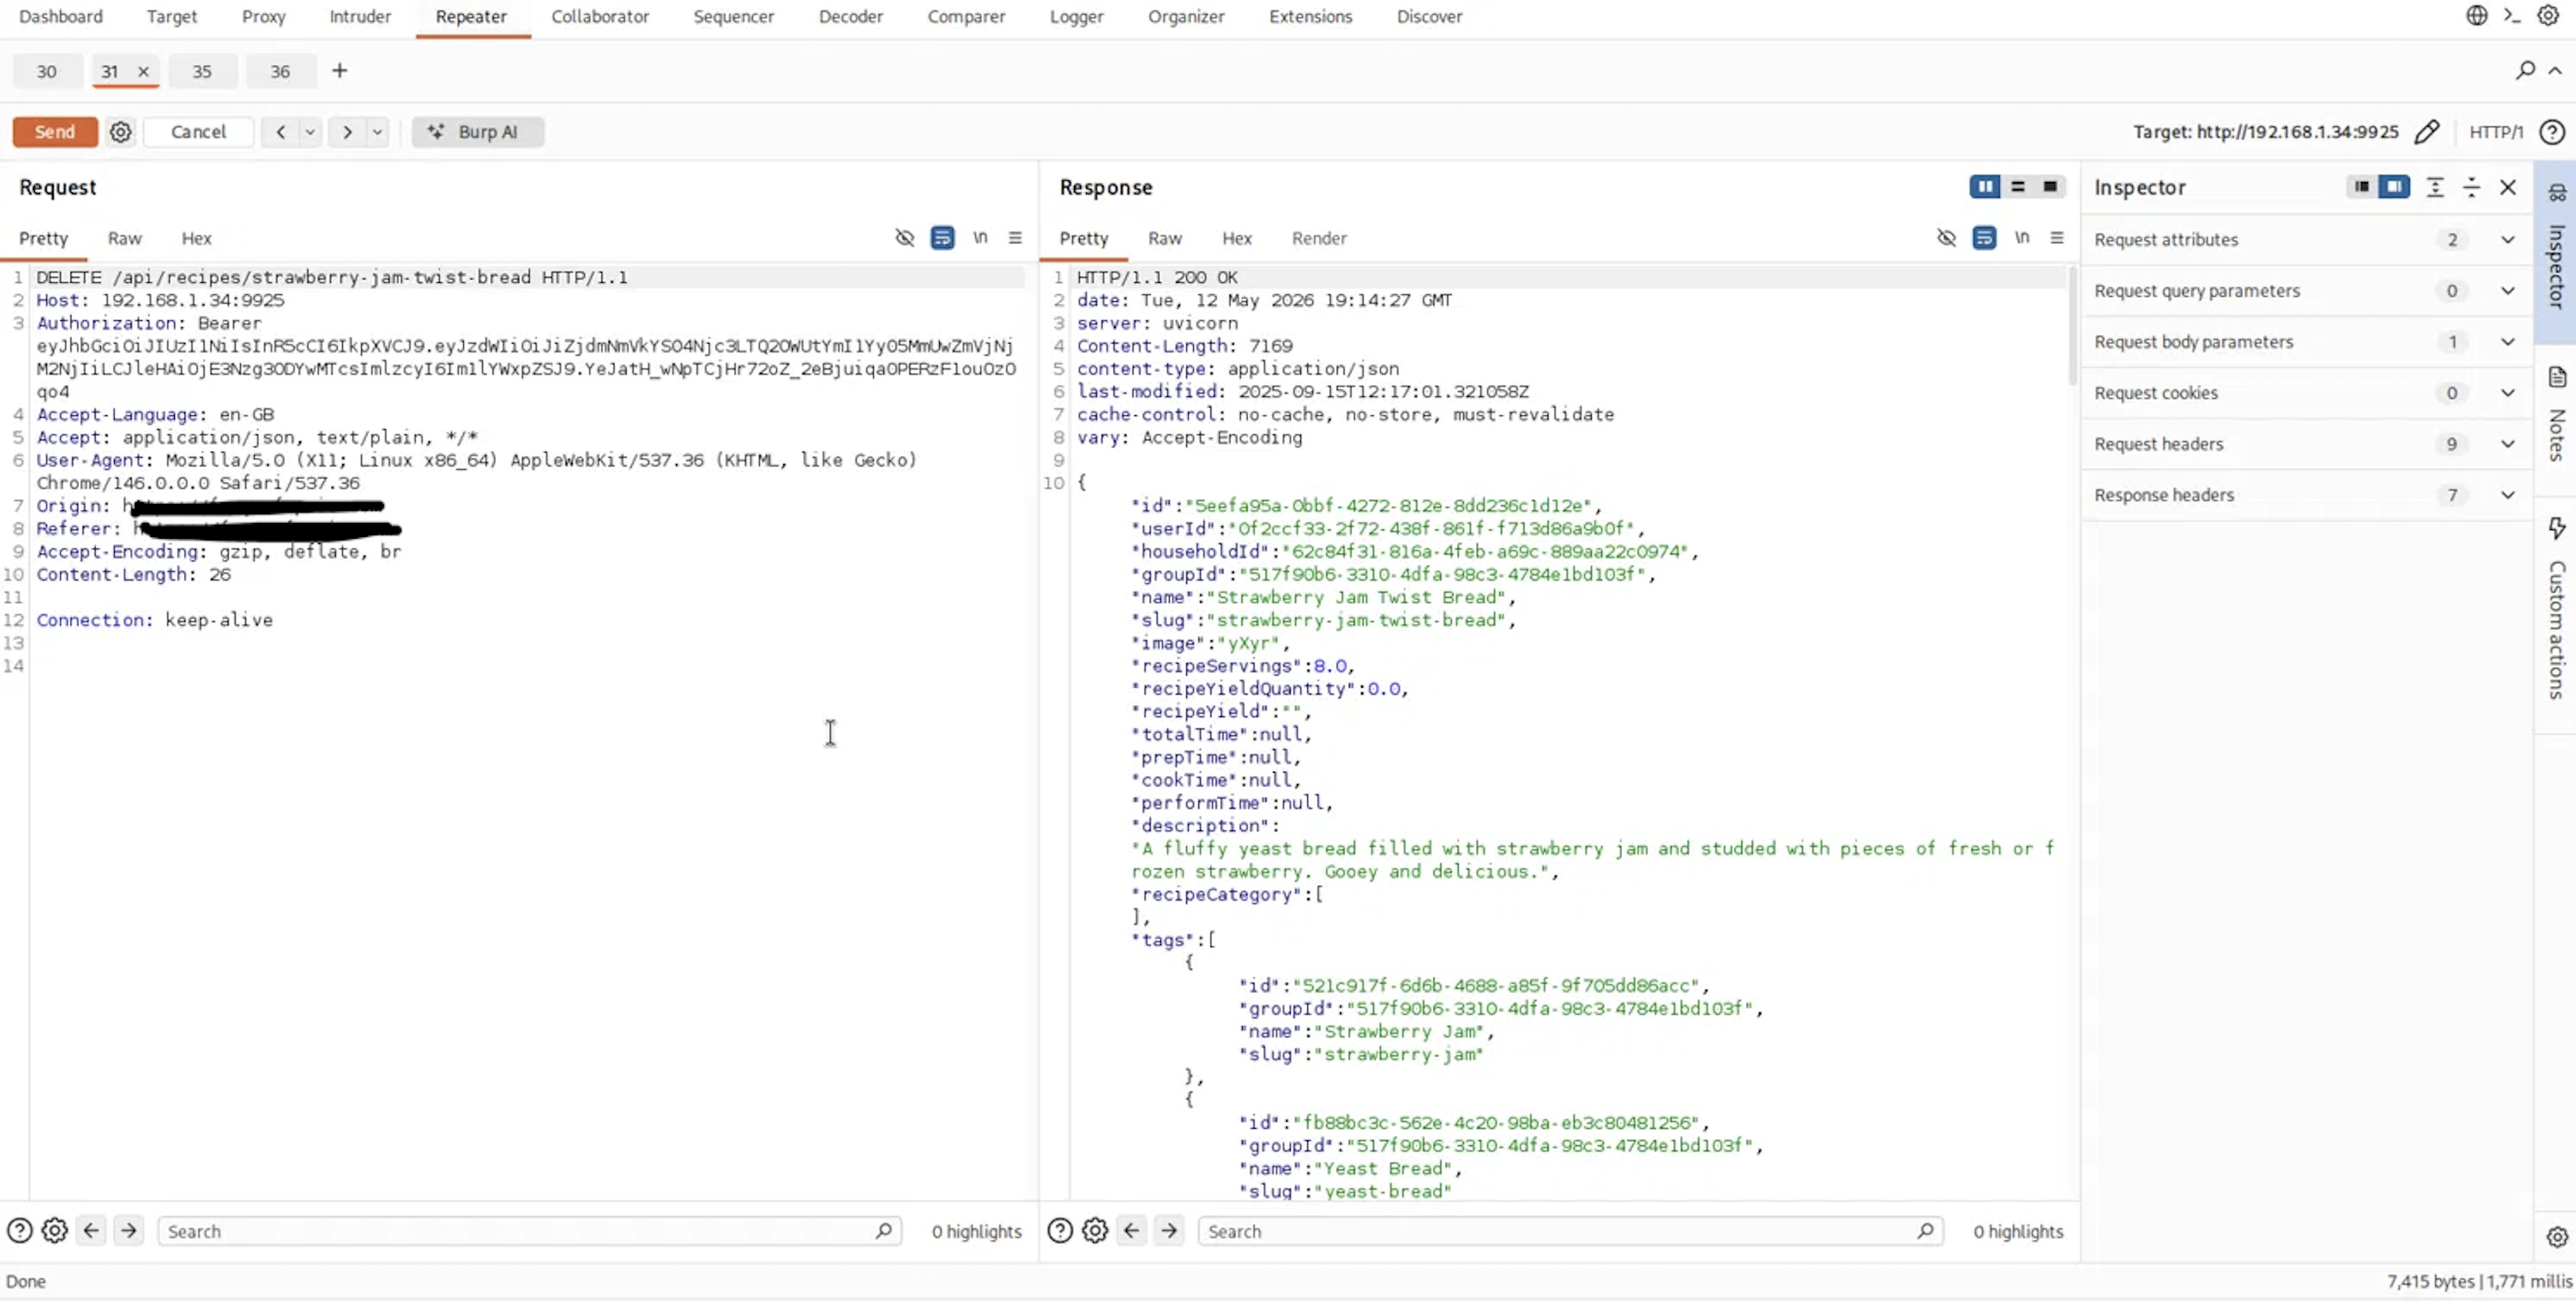Open Burp settings gear top right
This screenshot has height=1302, width=2576.
(x=2548, y=16)
